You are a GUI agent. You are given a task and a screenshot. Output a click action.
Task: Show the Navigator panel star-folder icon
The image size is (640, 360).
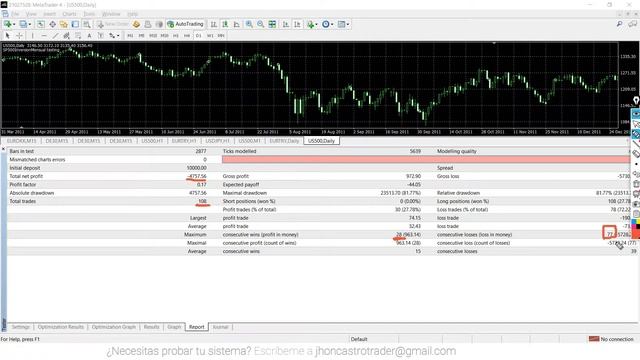[64, 24]
